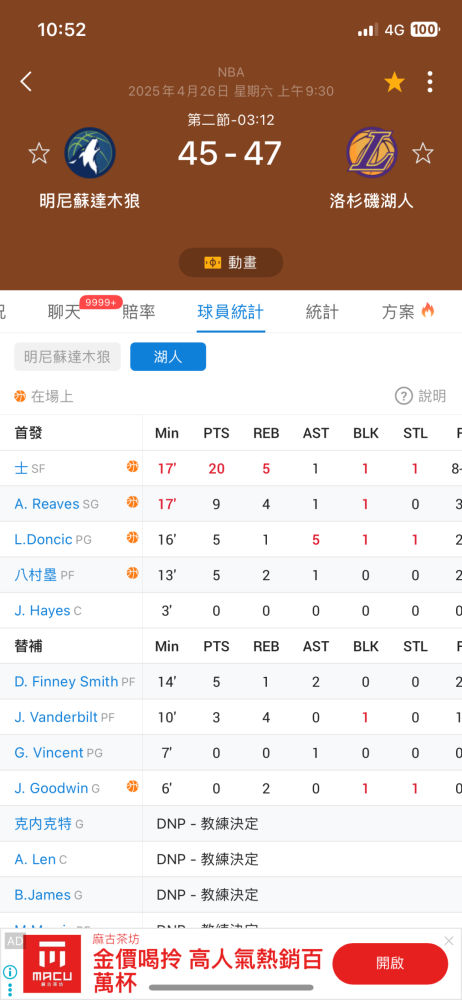462x1000 pixels.
Task: Favorite the Lakers with the star outline
Action: click(x=422, y=153)
